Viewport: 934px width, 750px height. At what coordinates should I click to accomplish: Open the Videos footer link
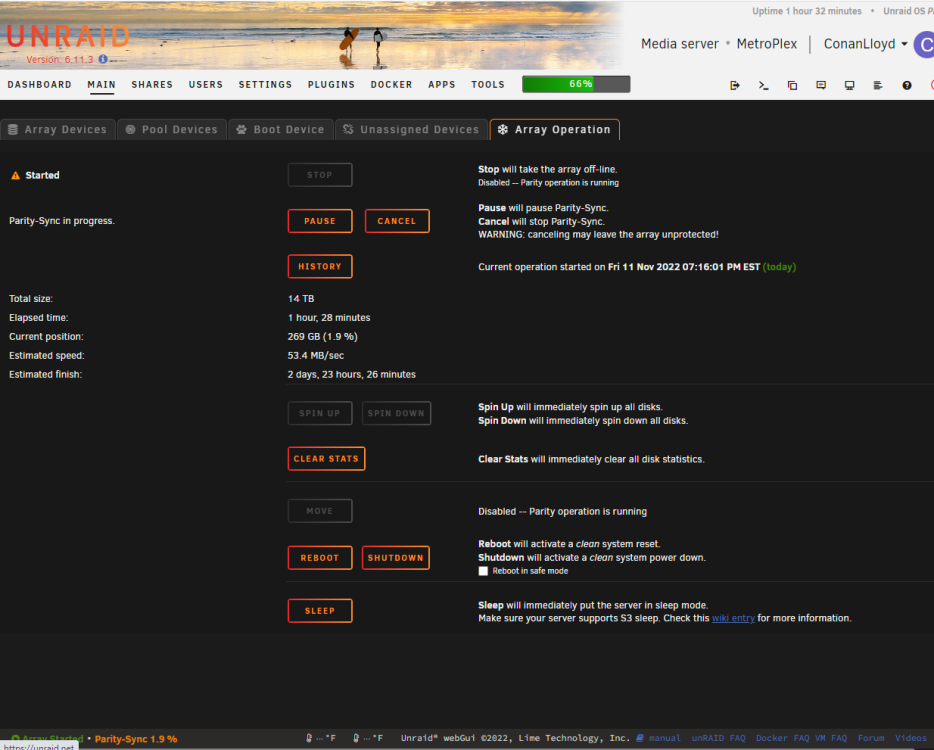coord(911,738)
